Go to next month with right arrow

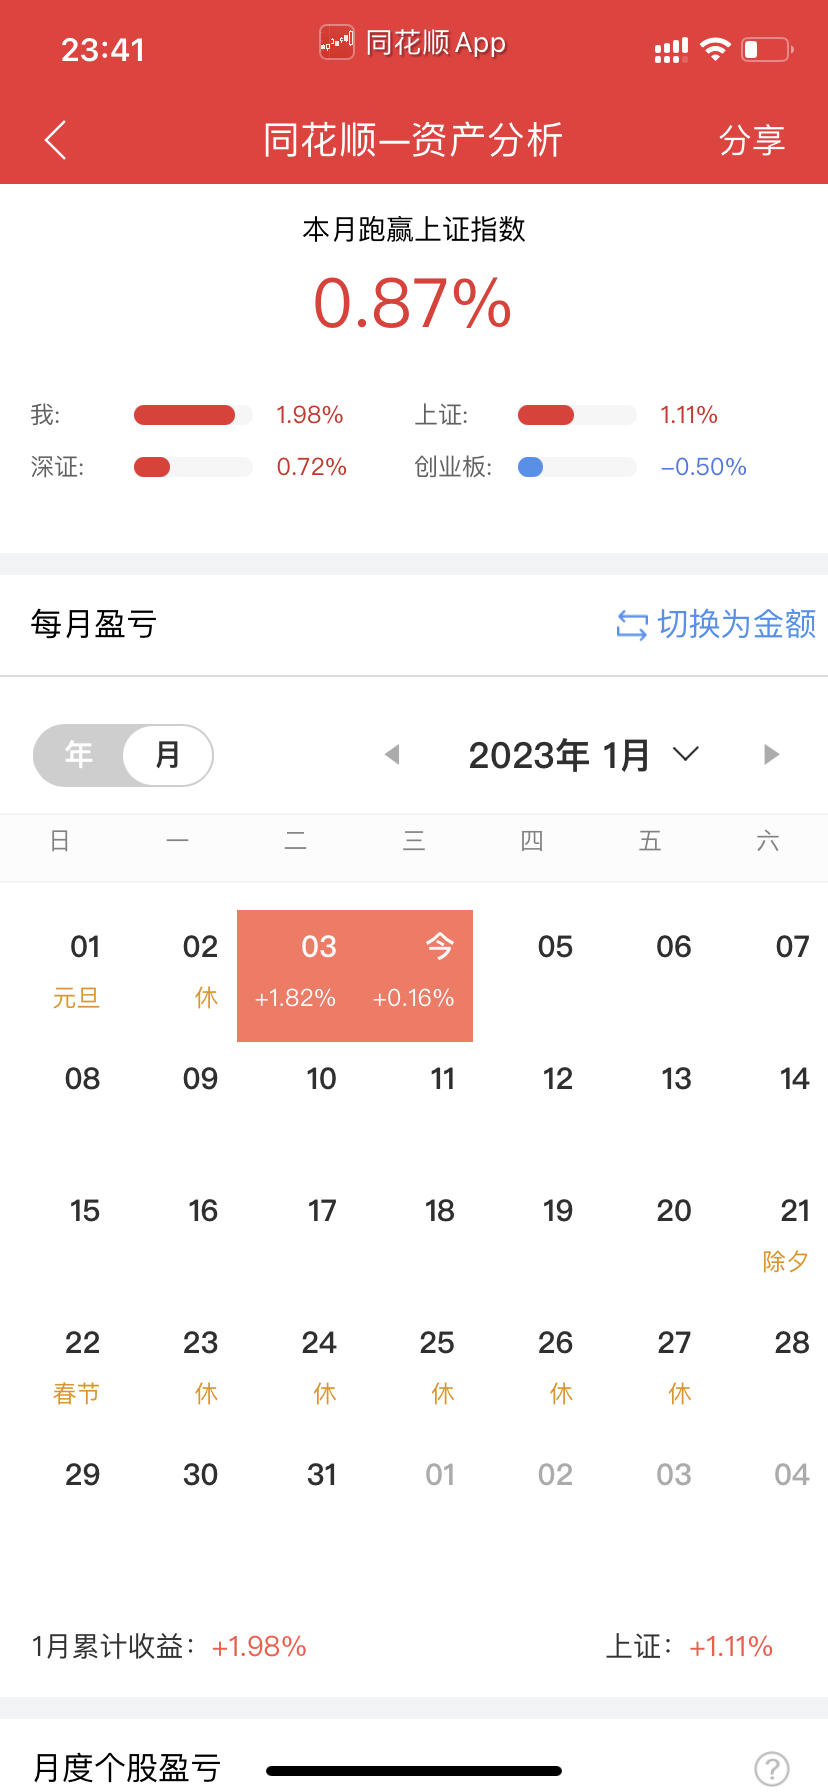(x=771, y=754)
